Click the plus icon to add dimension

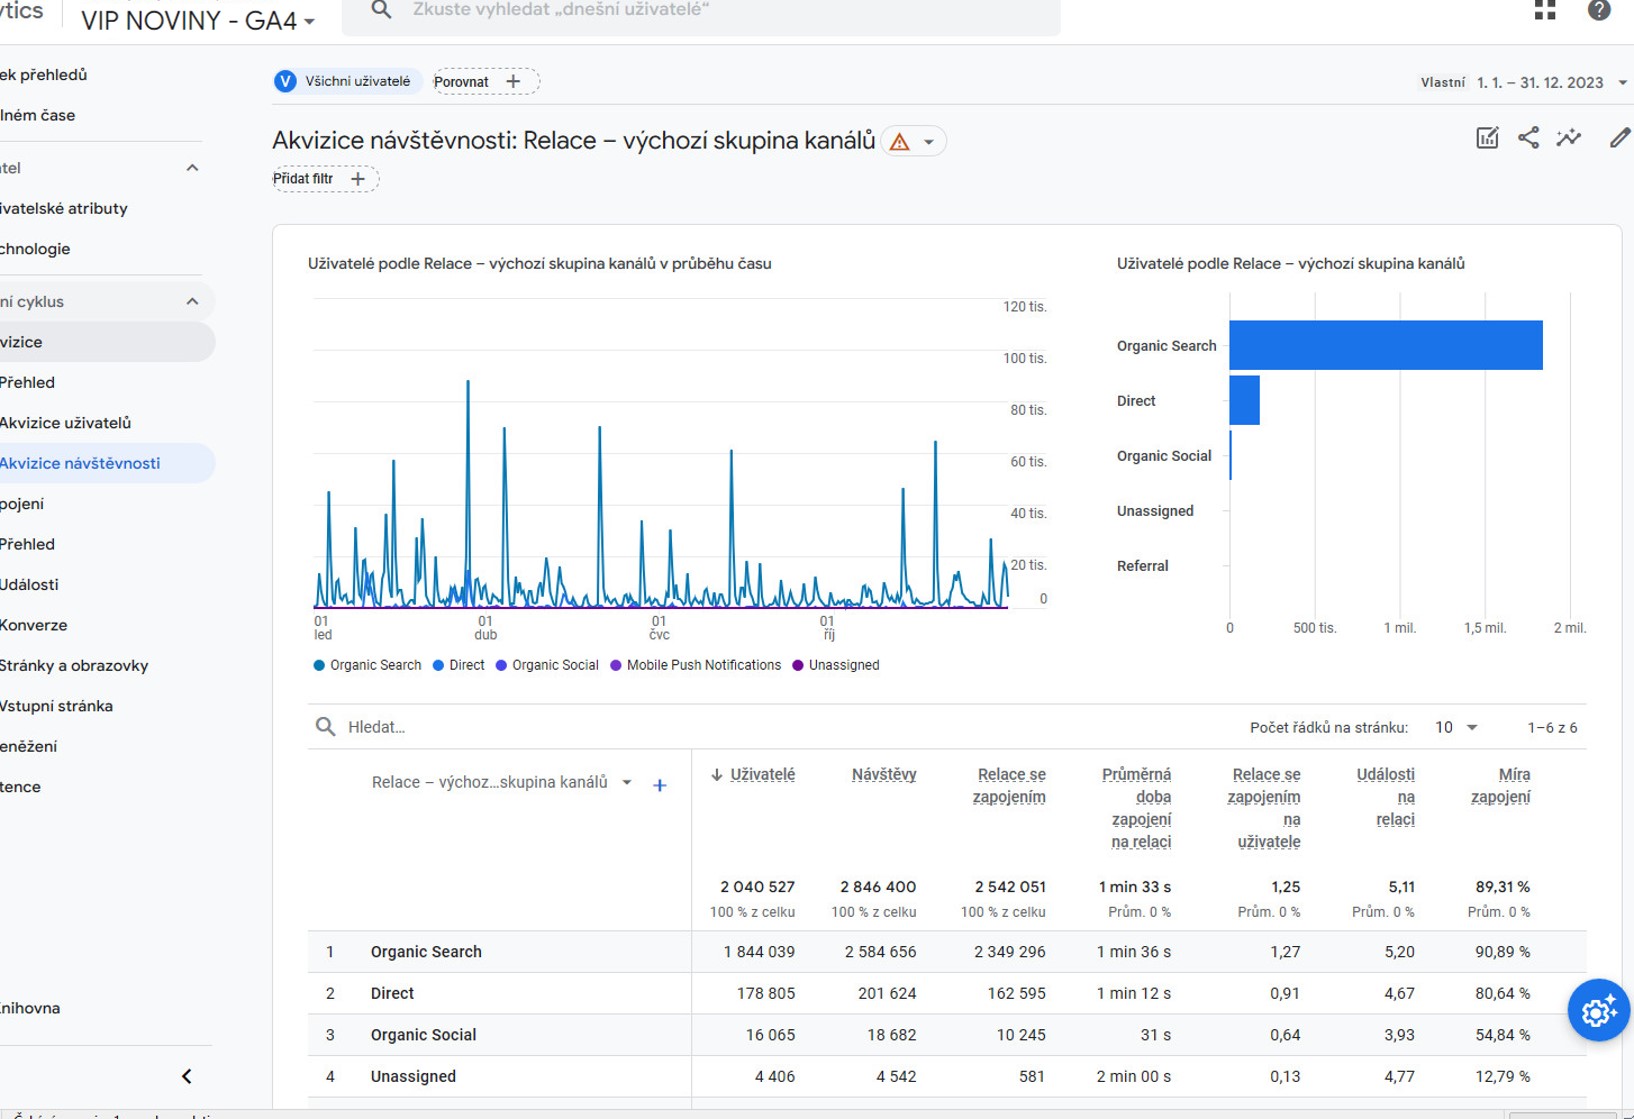(659, 785)
